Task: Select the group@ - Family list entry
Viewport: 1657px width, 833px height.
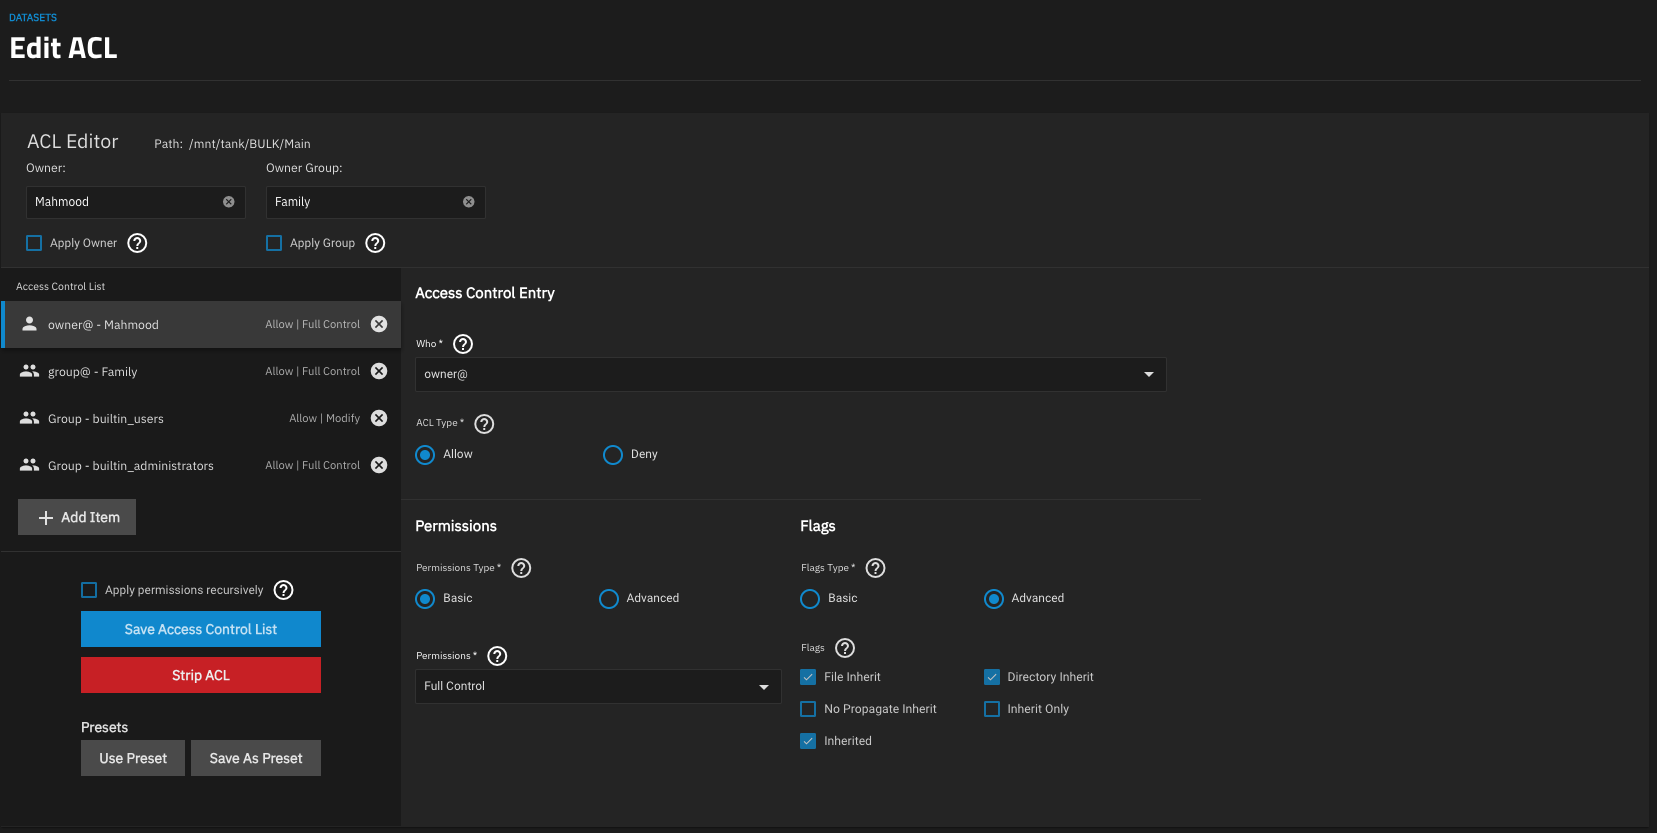Action: 201,371
